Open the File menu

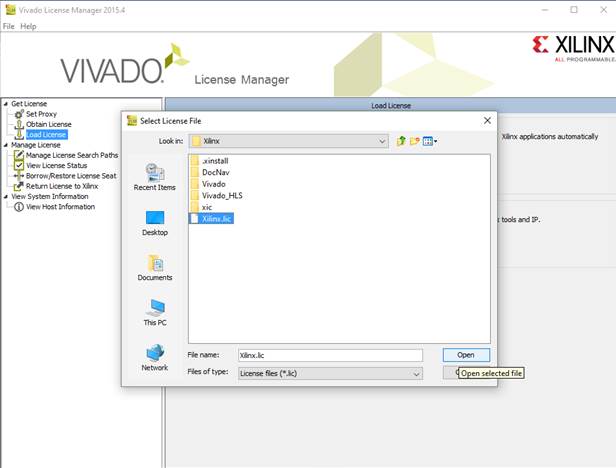coord(8,26)
